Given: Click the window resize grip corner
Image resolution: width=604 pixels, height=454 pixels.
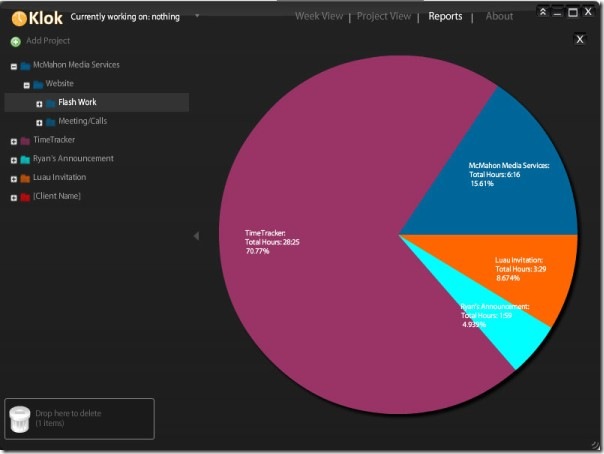Looking at the screenshot, I should coord(595,445).
